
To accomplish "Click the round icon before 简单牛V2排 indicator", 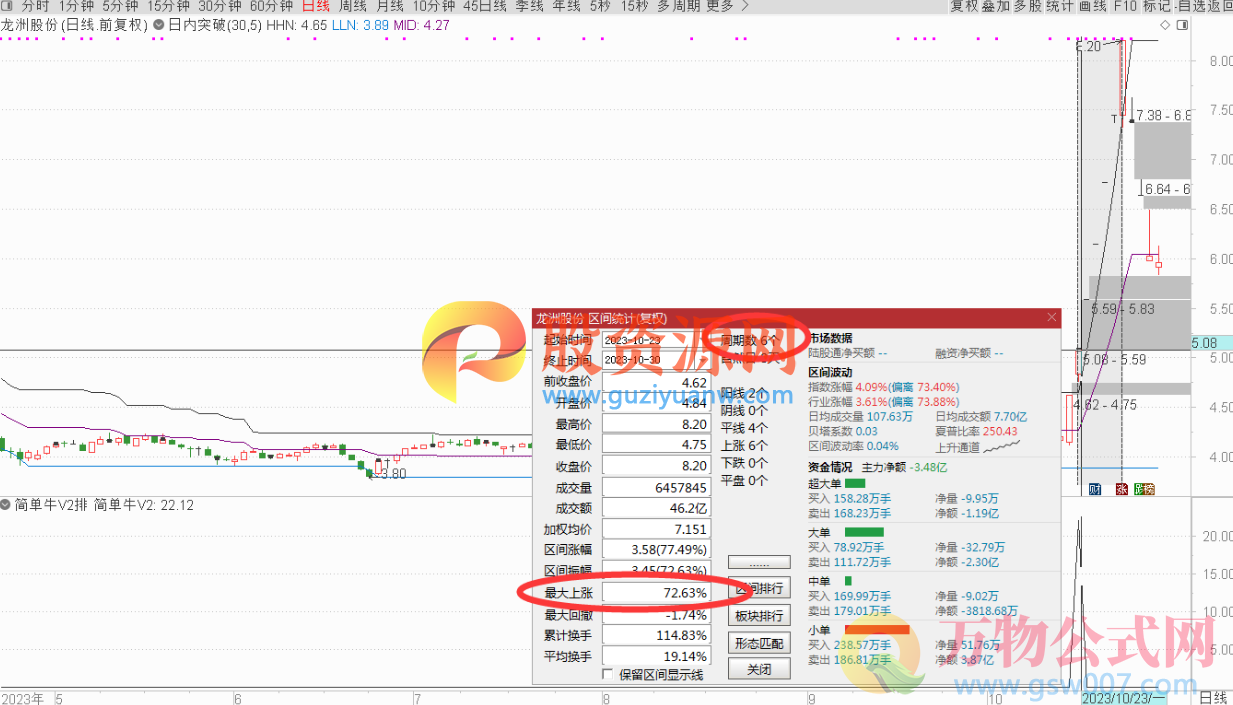I will click(x=6, y=505).
